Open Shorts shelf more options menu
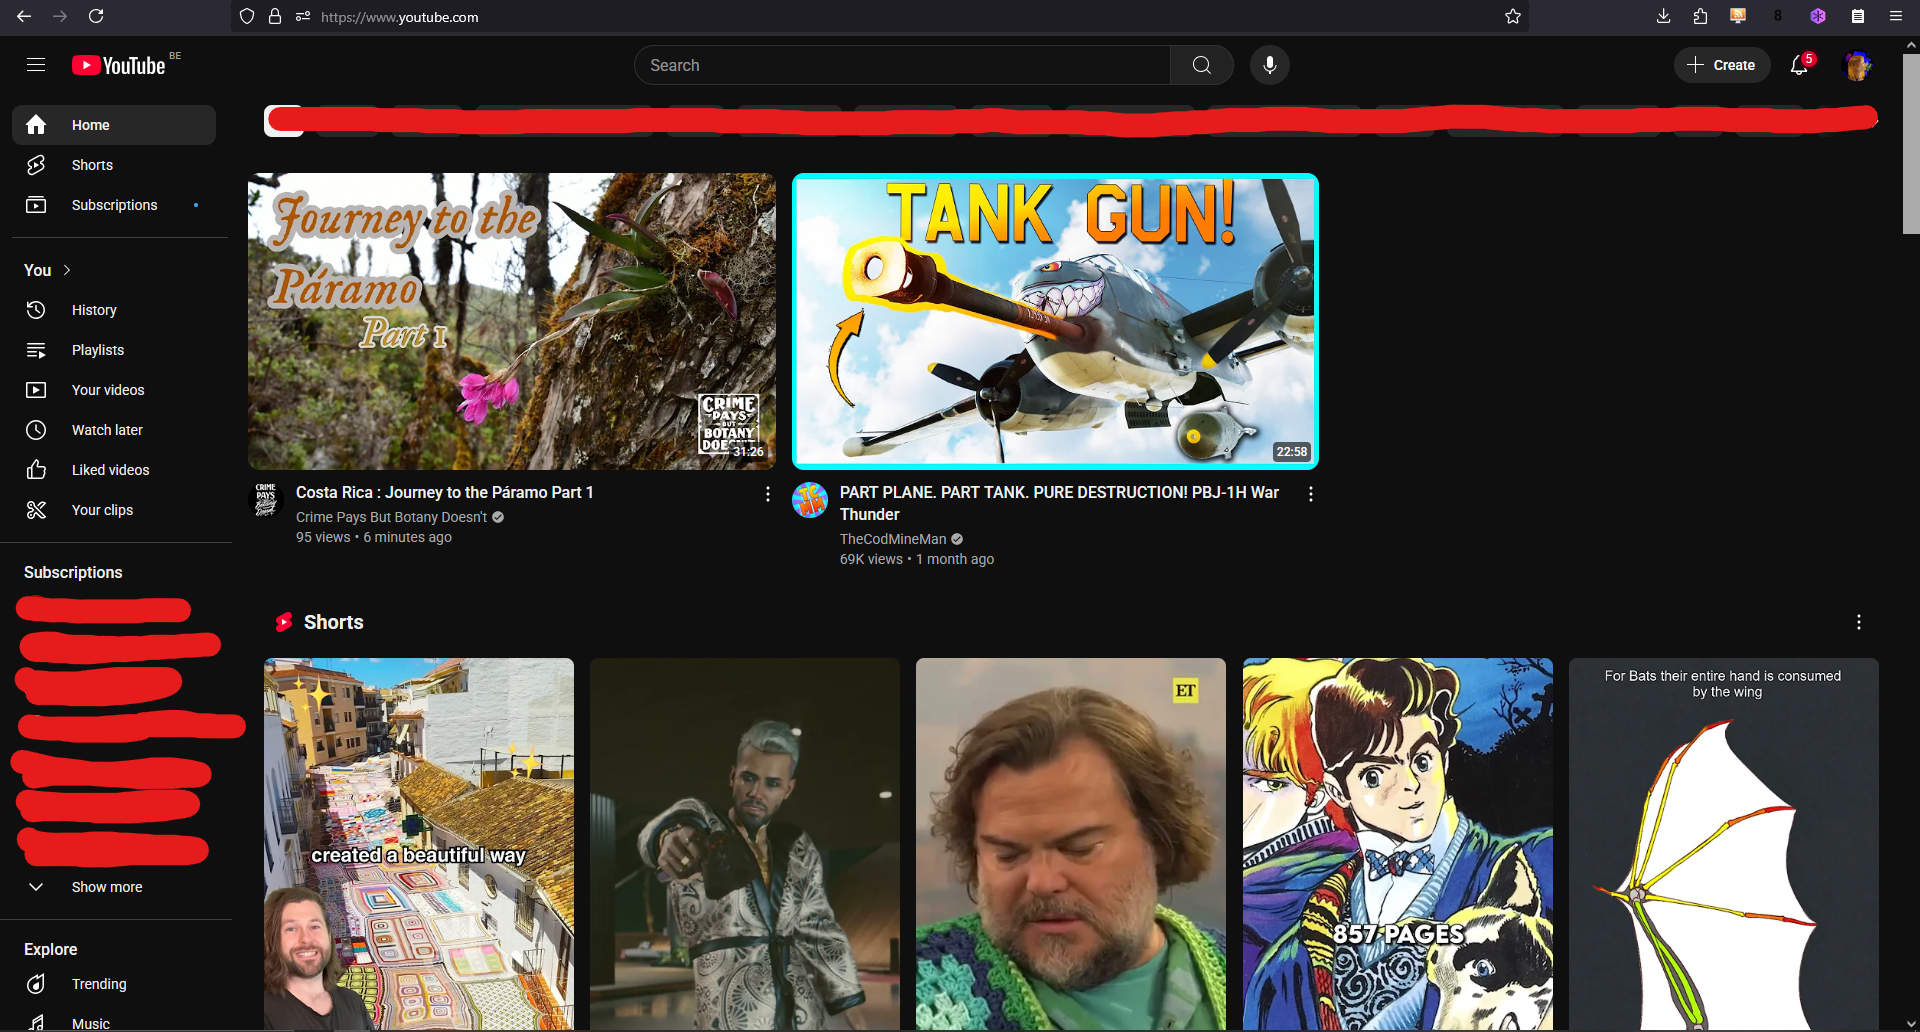The height and width of the screenshot is (1032, 1920). tap(1858, 622)
